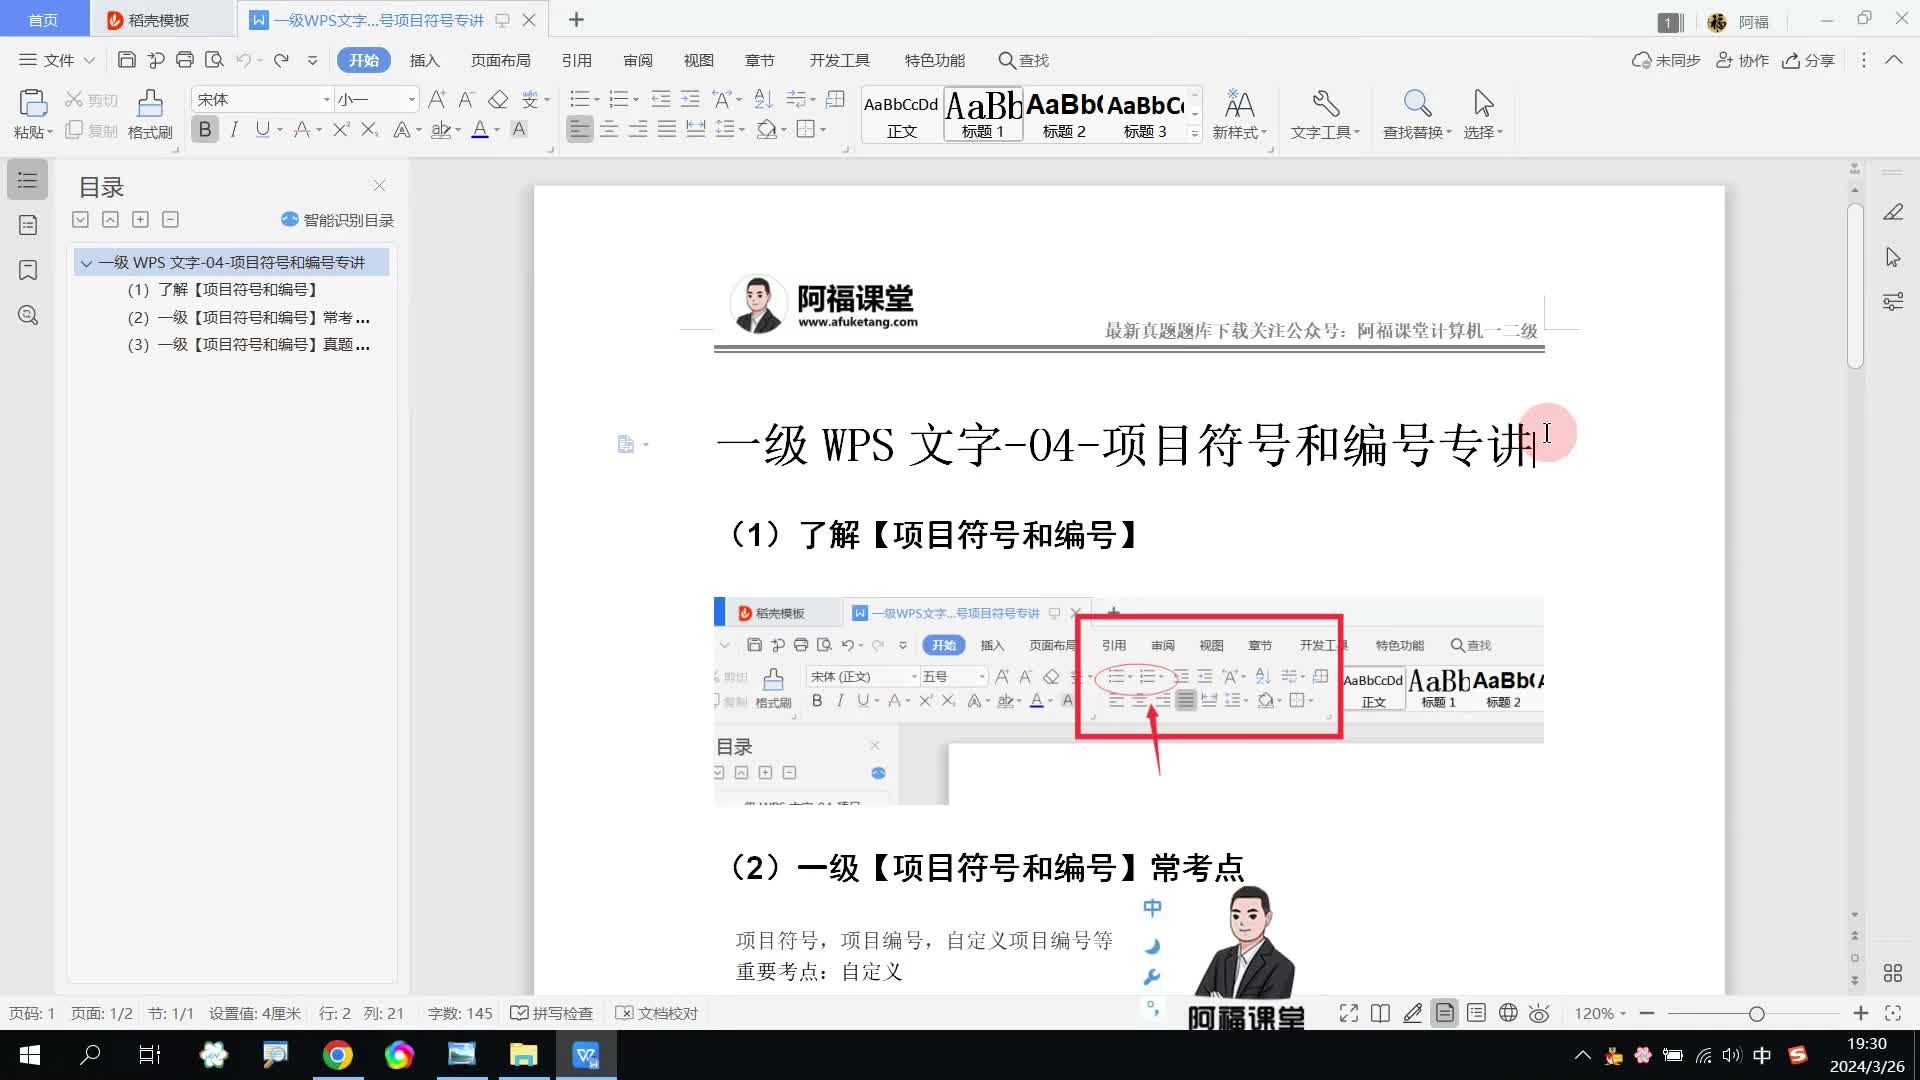Viewport: 1920px width, 1080px height.
Task: Click 智能识别目录 button in outline panel
Action: (338, 220)
